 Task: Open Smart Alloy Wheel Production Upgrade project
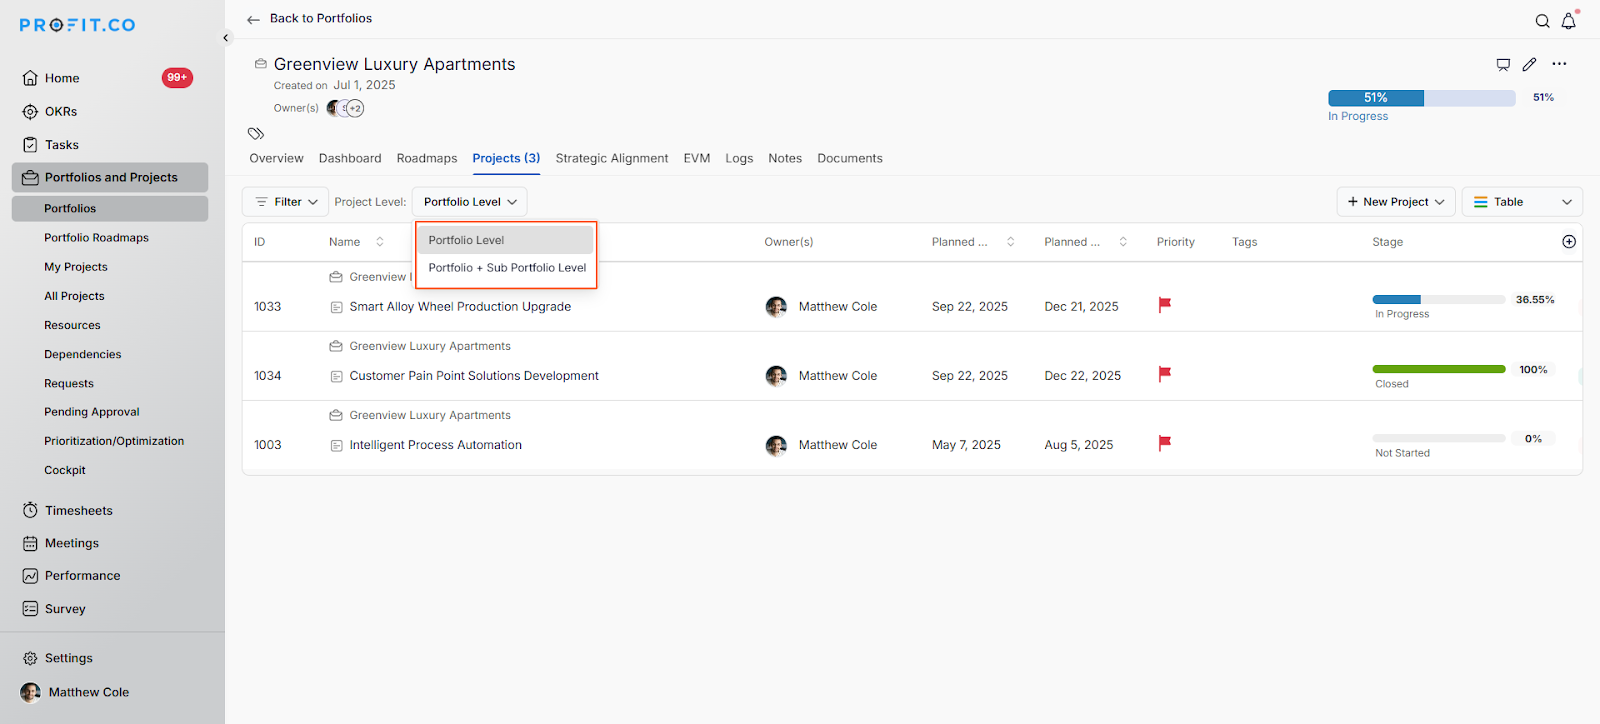tap(460, 307)
